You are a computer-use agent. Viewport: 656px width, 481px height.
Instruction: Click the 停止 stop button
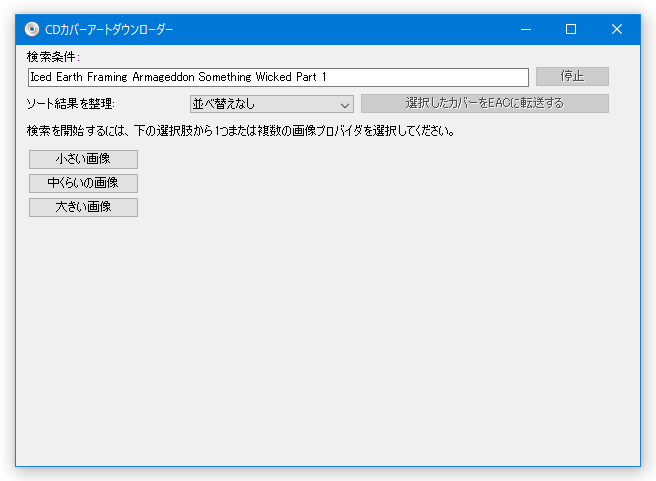[x=572, y=77]
